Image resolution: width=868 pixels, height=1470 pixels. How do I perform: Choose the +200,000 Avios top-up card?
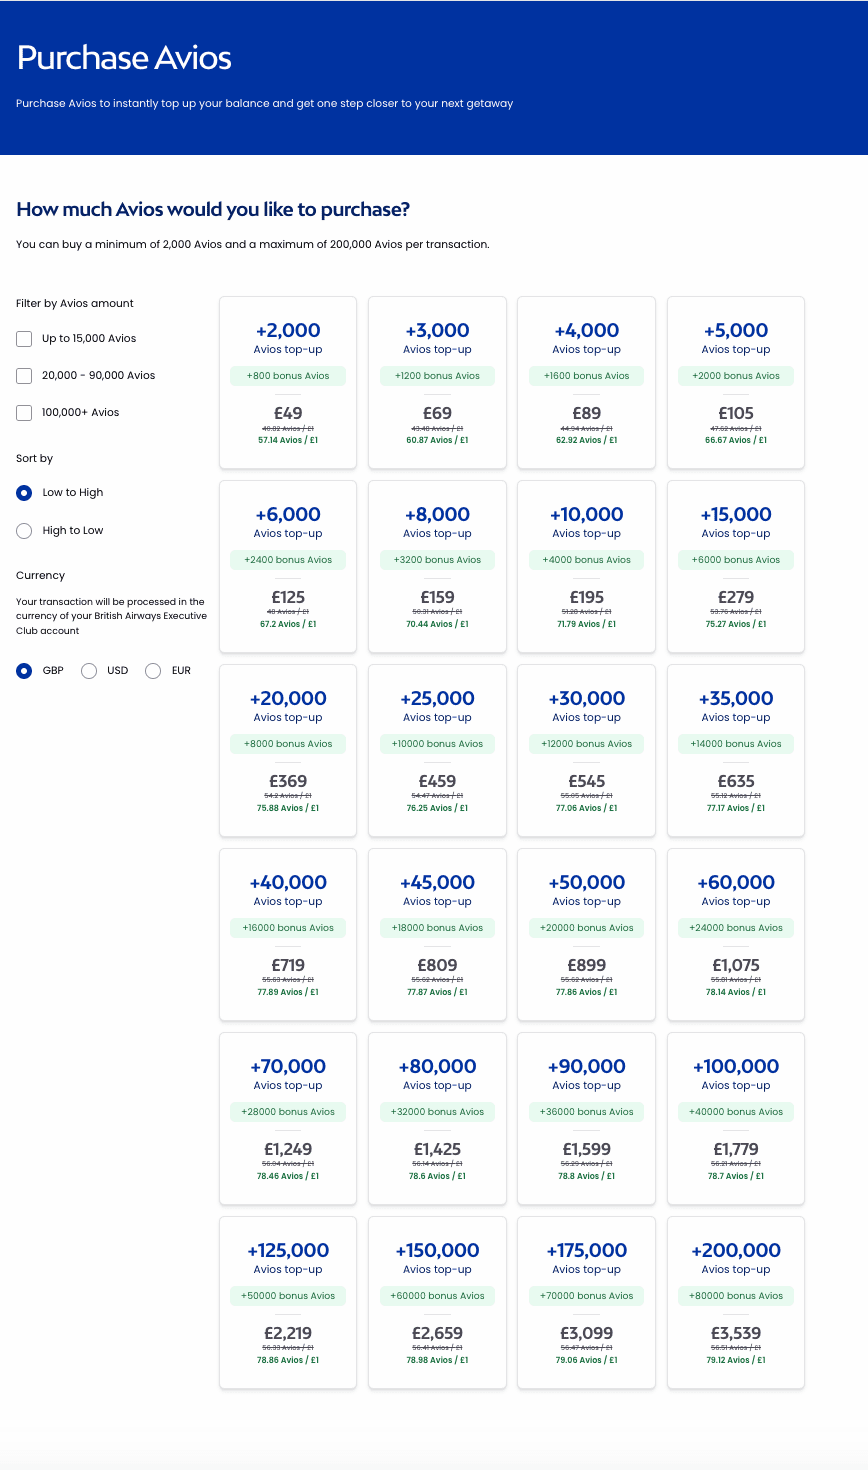click(736, 1302)
